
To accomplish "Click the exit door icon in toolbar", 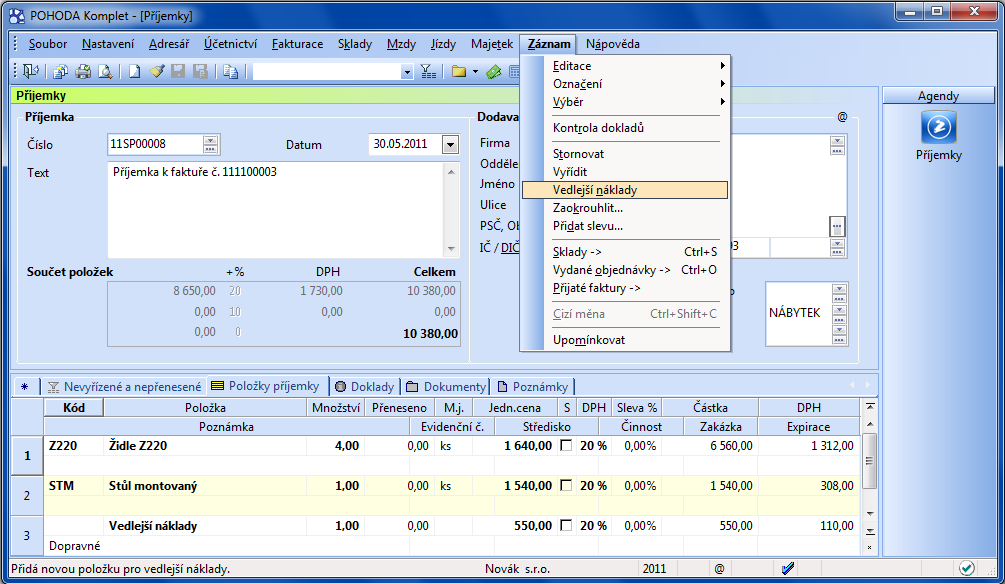I will coord(30,71).
